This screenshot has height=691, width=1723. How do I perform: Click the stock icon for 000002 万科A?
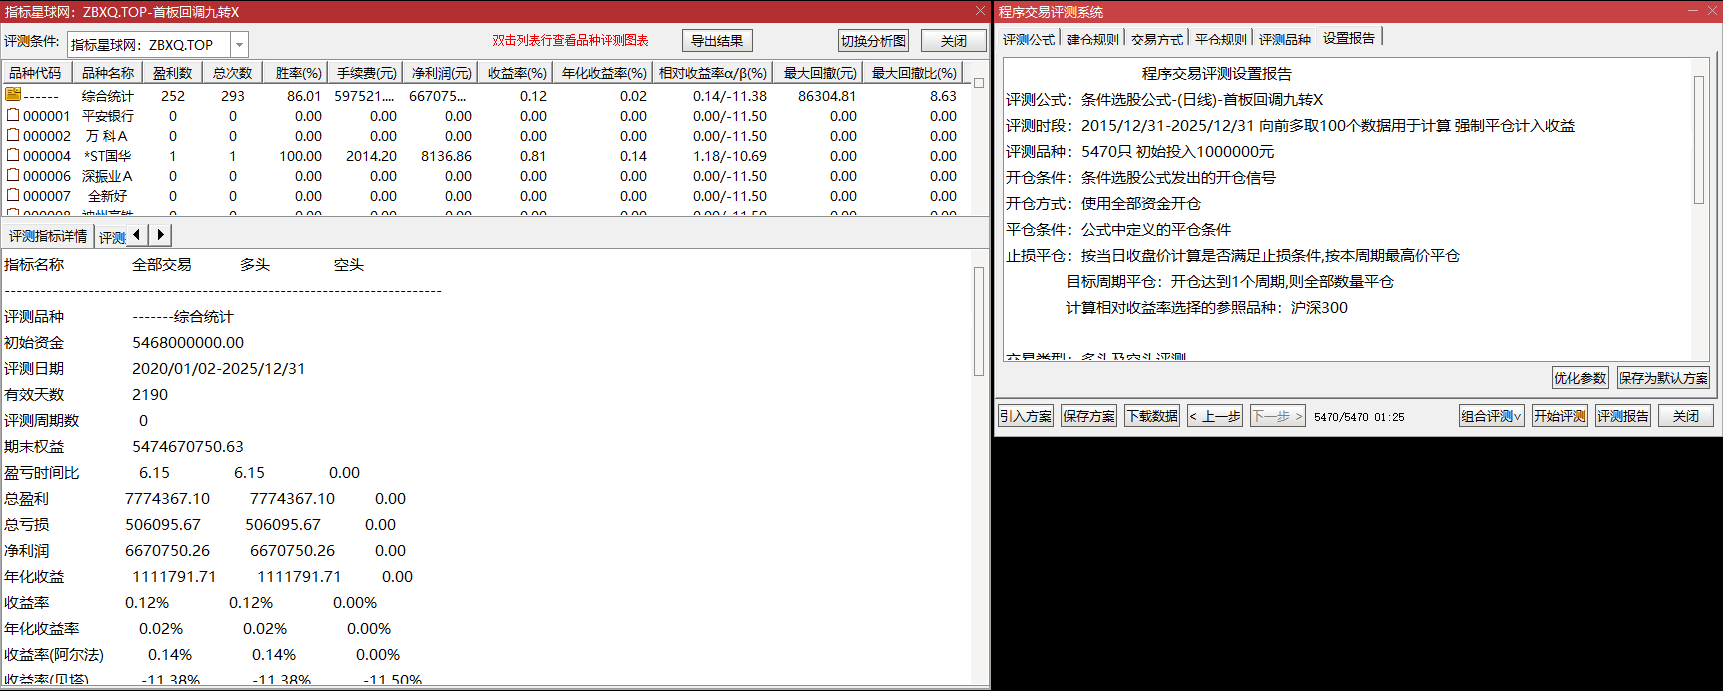coord(13,135)
